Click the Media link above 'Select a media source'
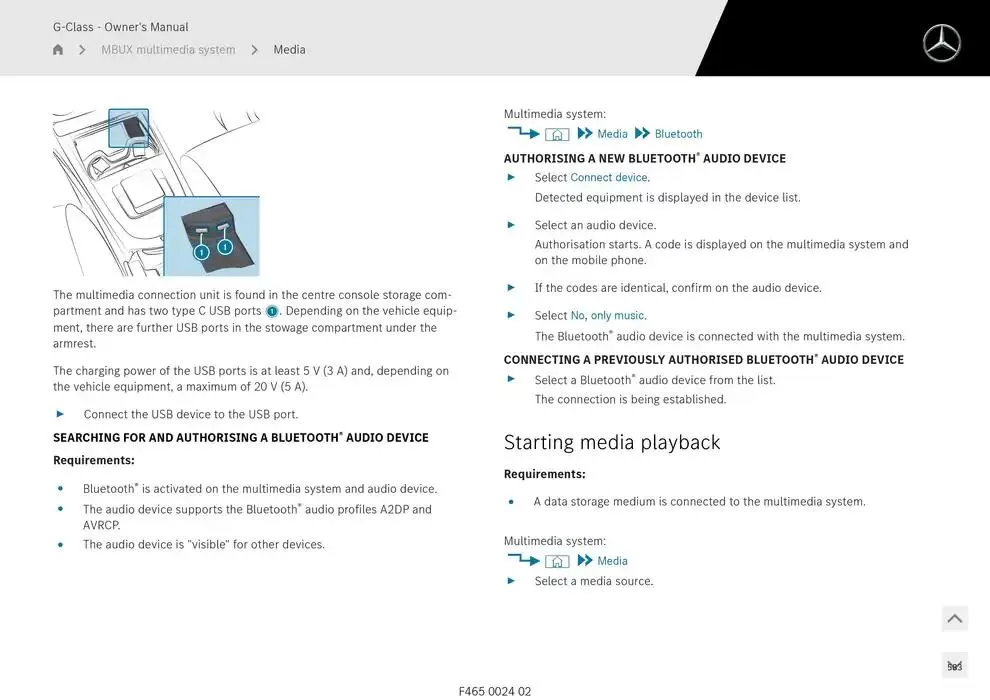This screenshot has width=990, height=700. click(x=612, y=561)
